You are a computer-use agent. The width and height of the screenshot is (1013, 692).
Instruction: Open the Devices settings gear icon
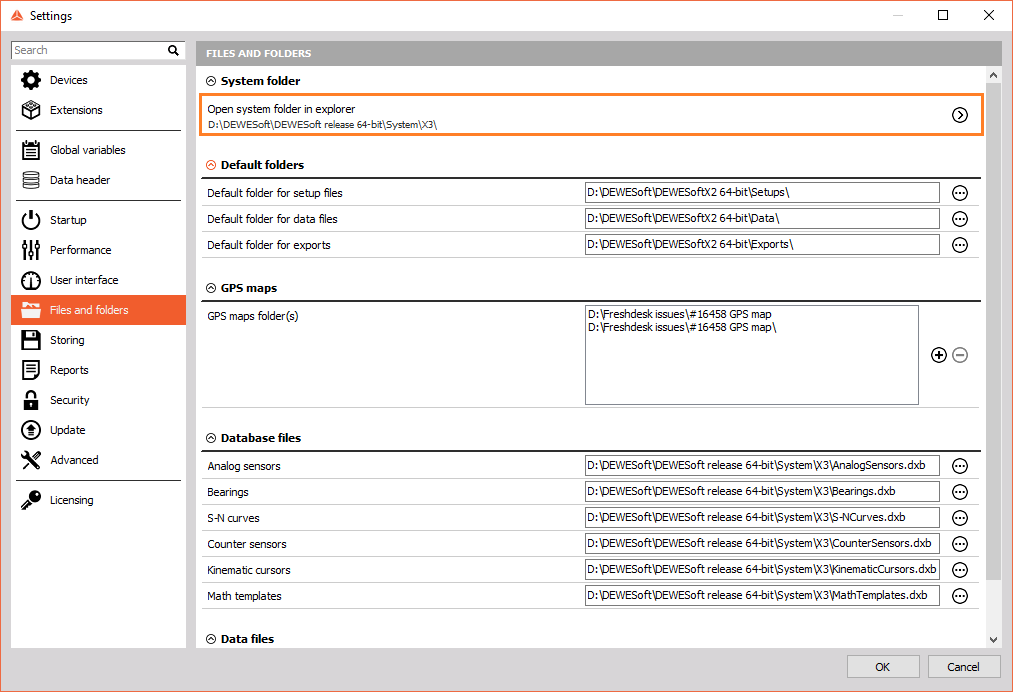(x=31, y=80)
